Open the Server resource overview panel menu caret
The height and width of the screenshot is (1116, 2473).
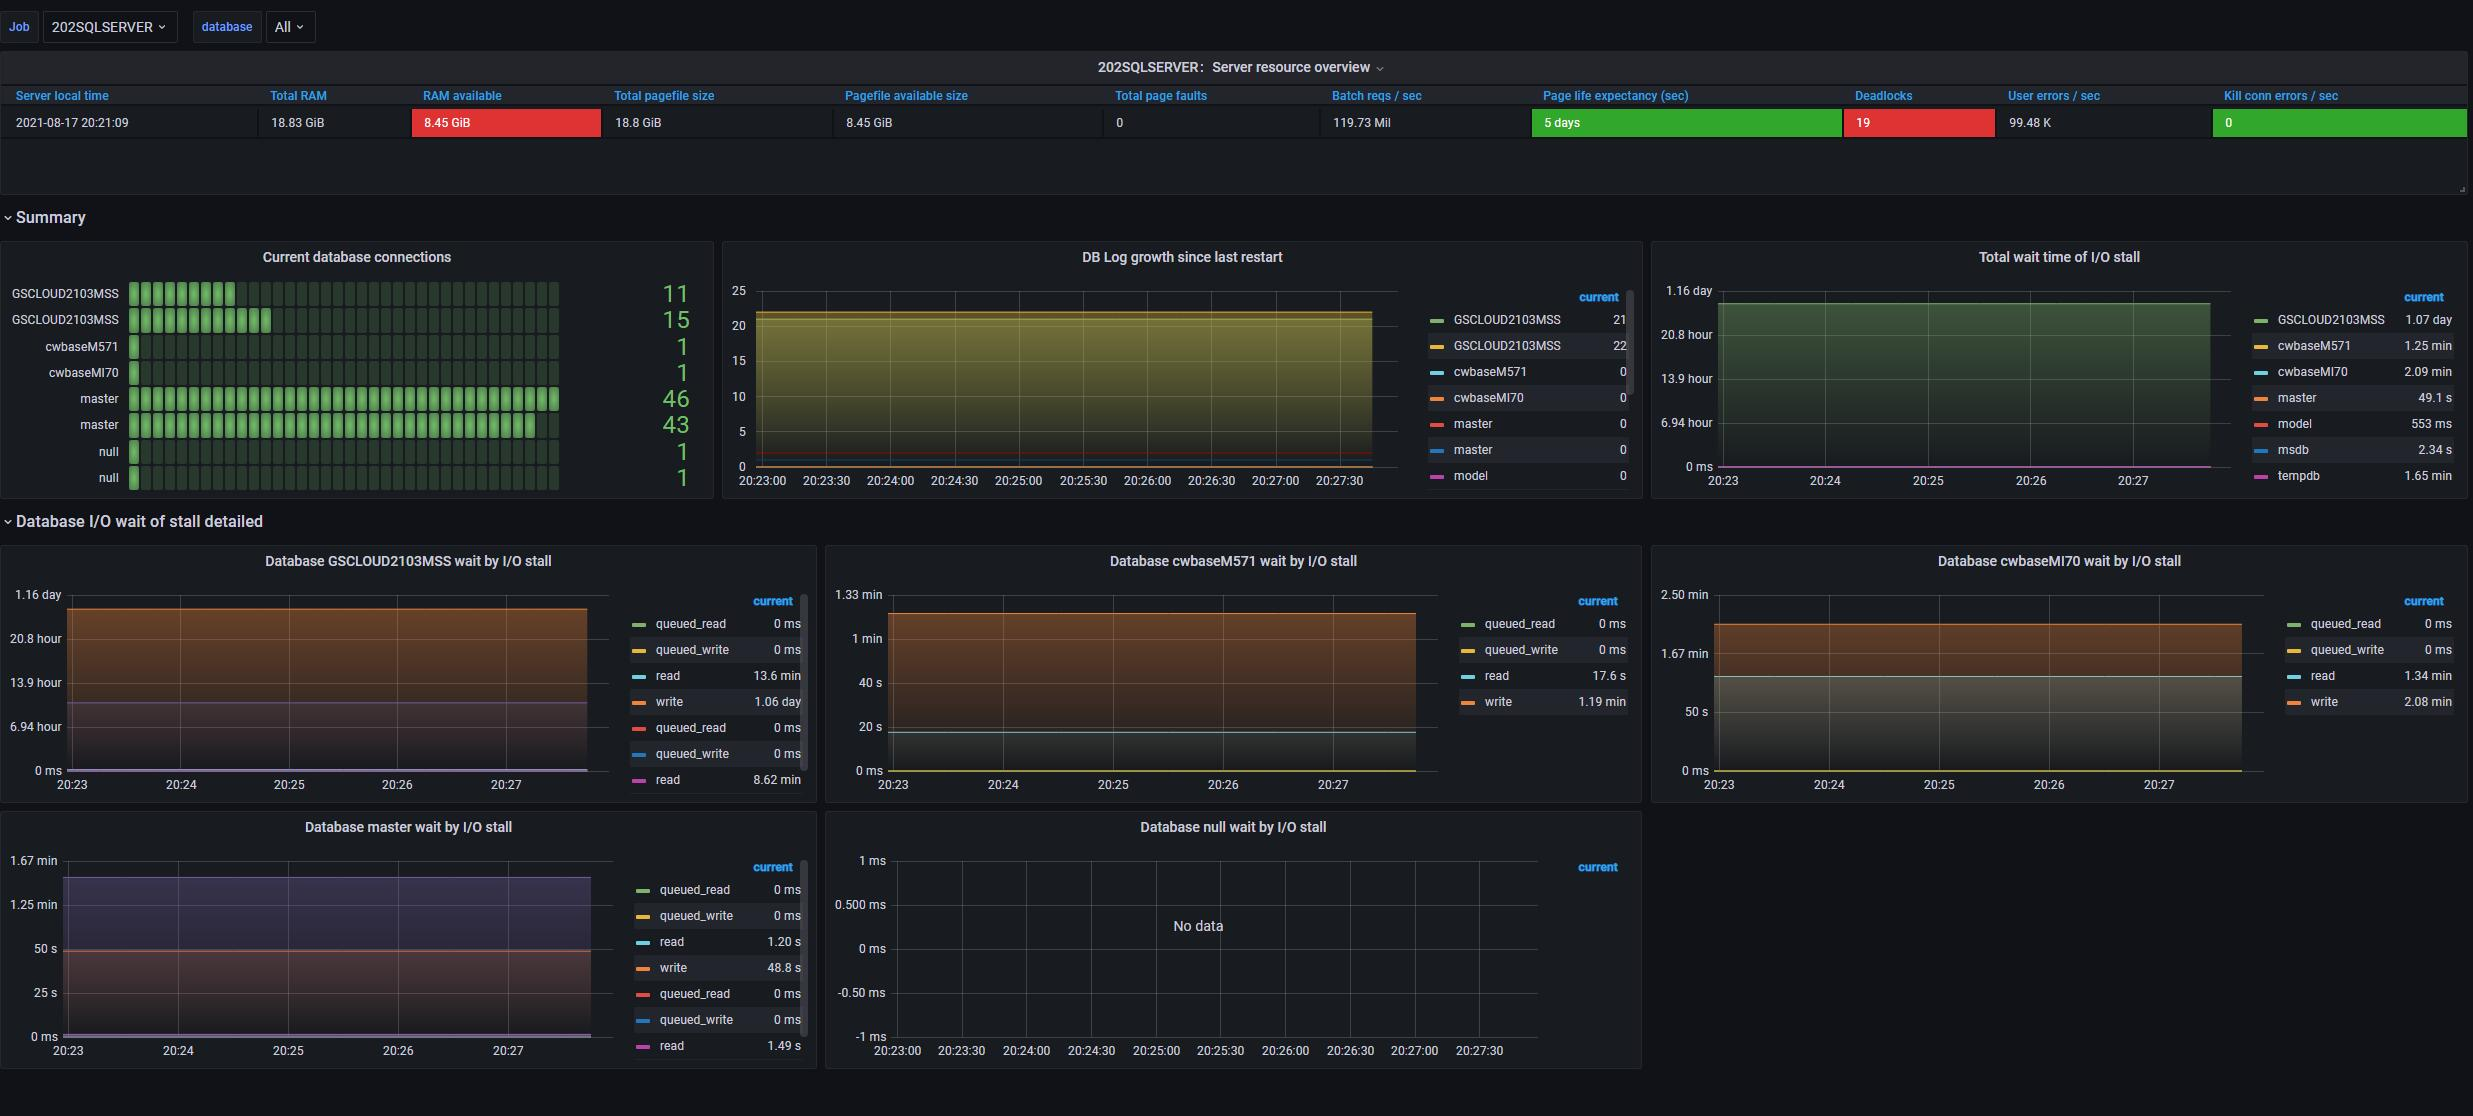tap(1380, 69)
